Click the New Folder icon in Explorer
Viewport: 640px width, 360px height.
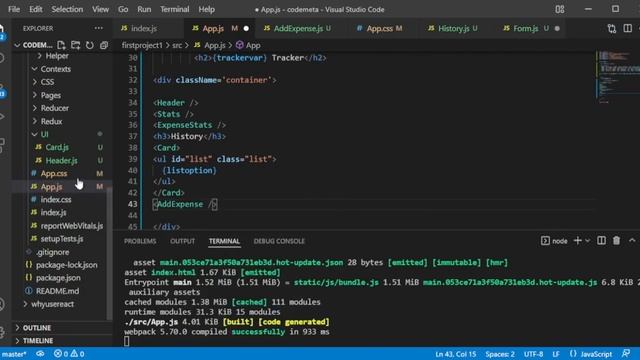pos(76,45)
